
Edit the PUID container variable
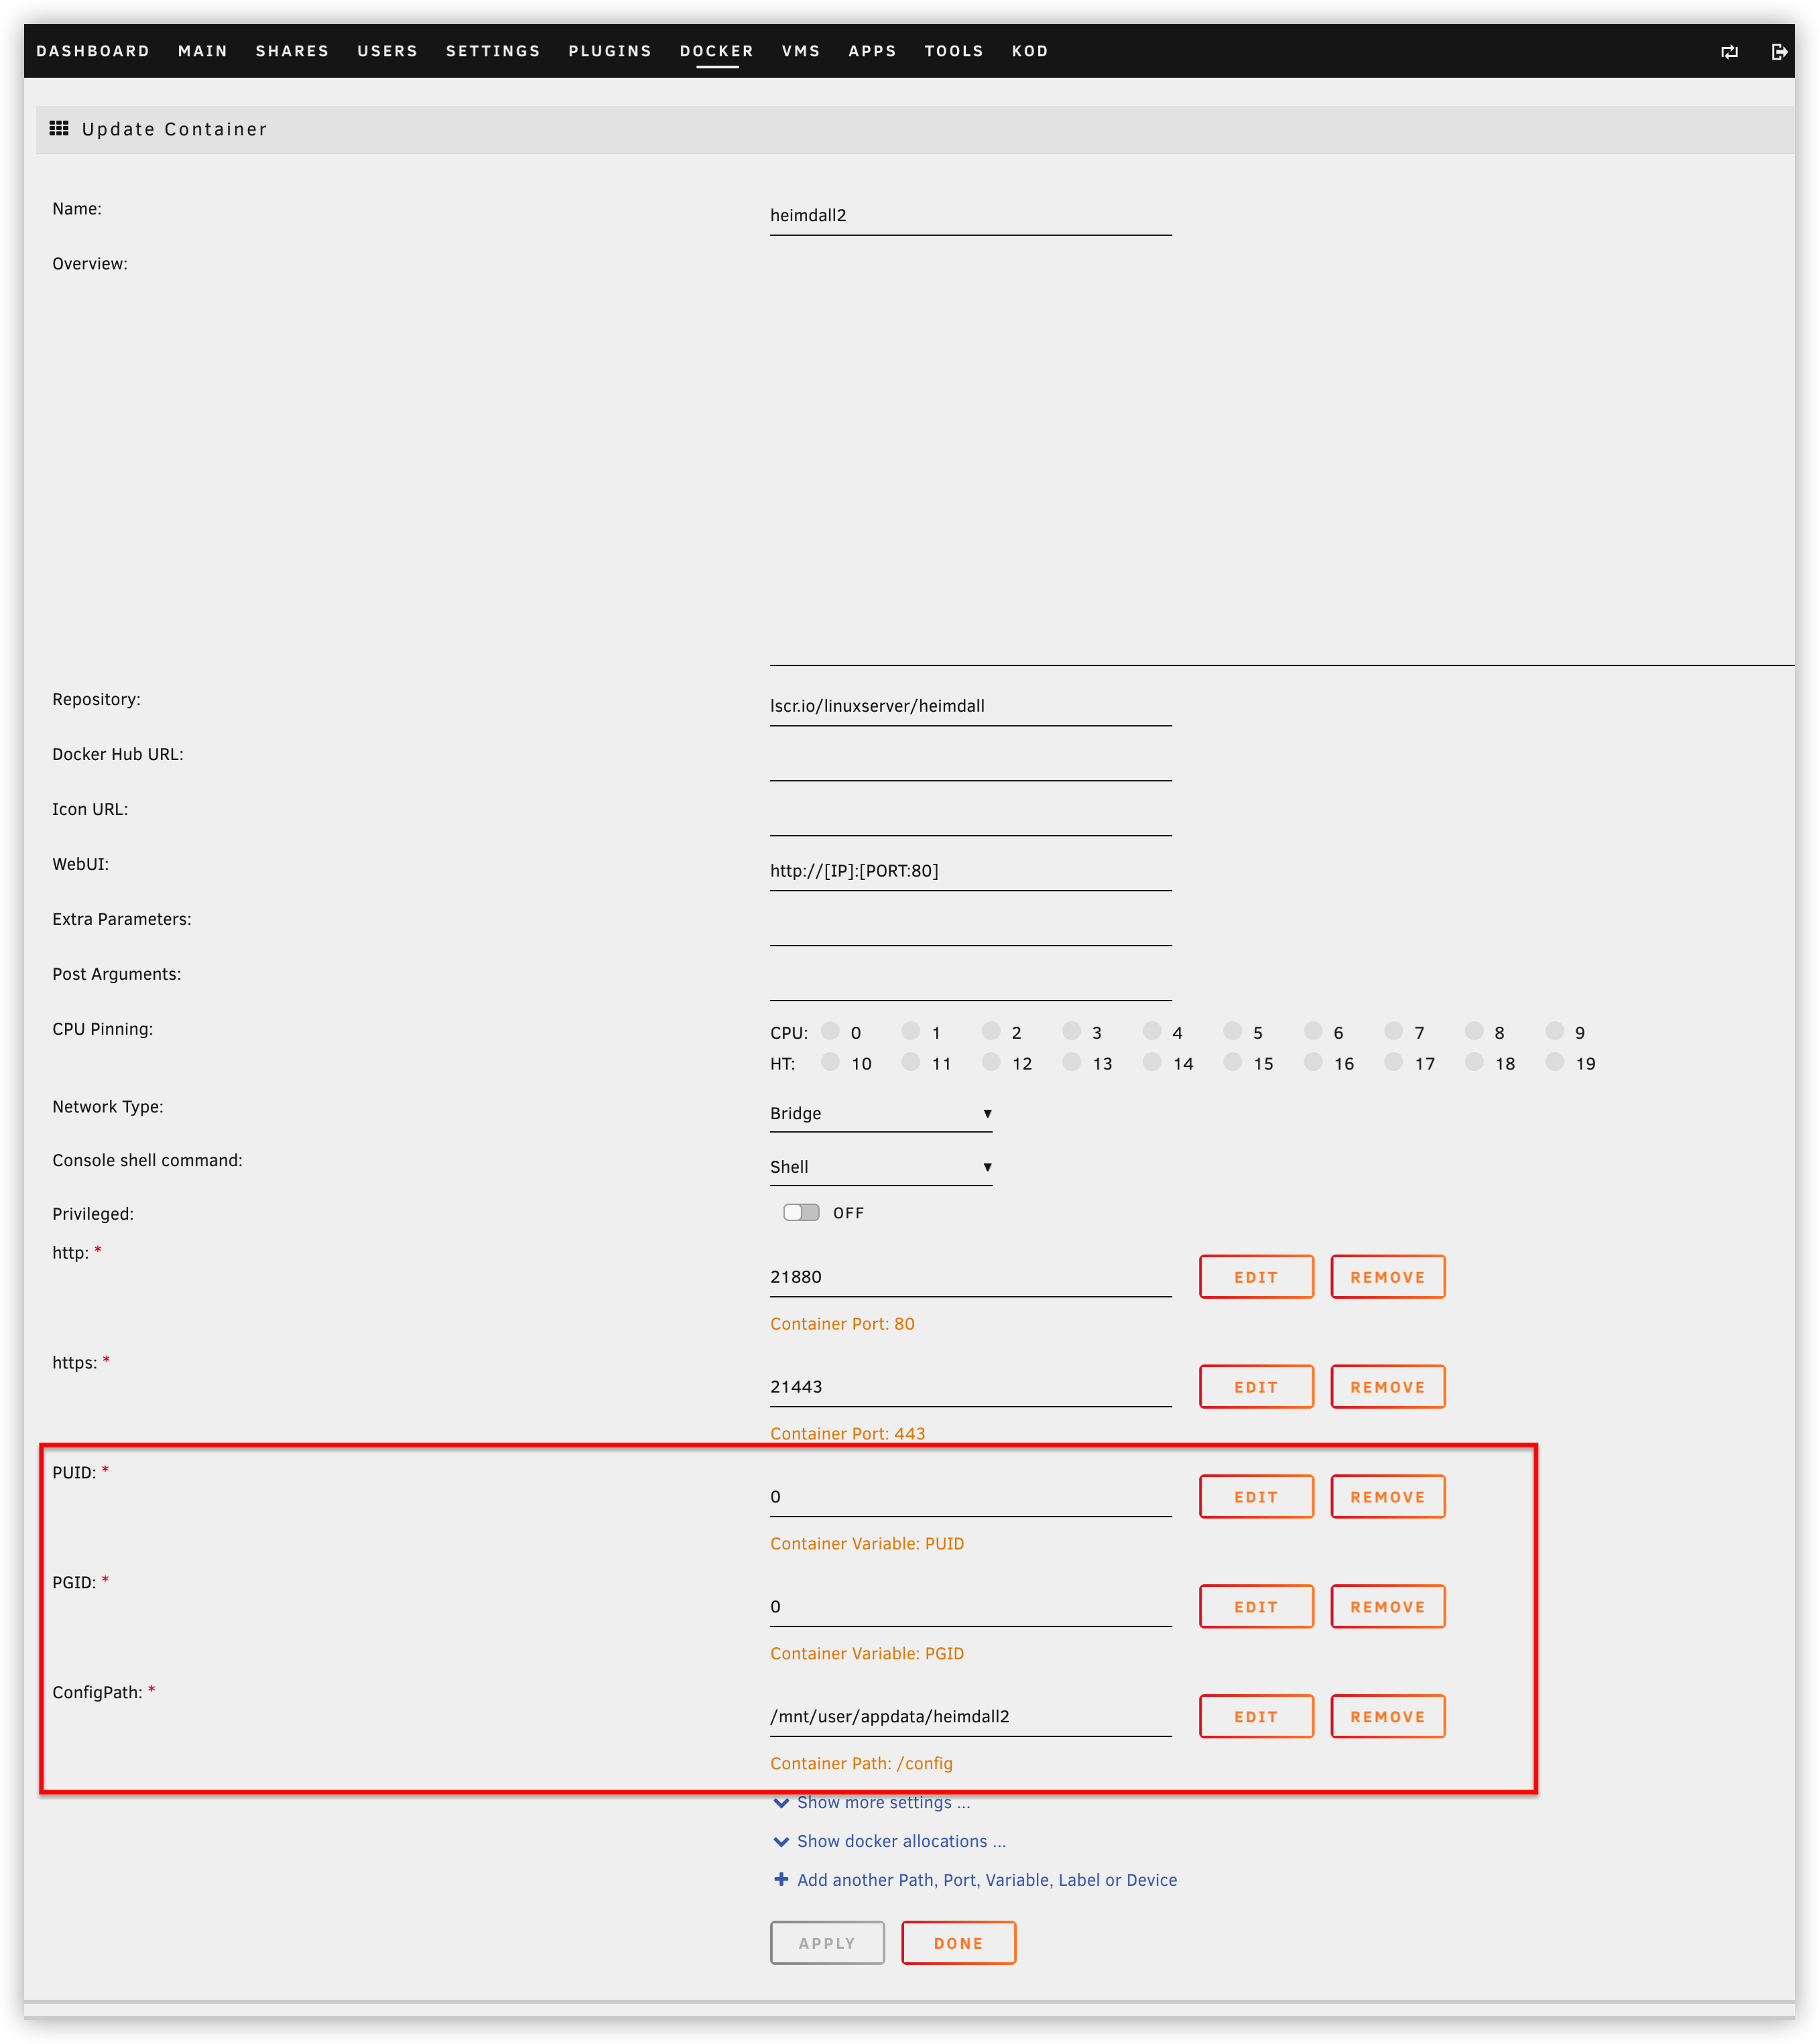tap(1255, 1496)
